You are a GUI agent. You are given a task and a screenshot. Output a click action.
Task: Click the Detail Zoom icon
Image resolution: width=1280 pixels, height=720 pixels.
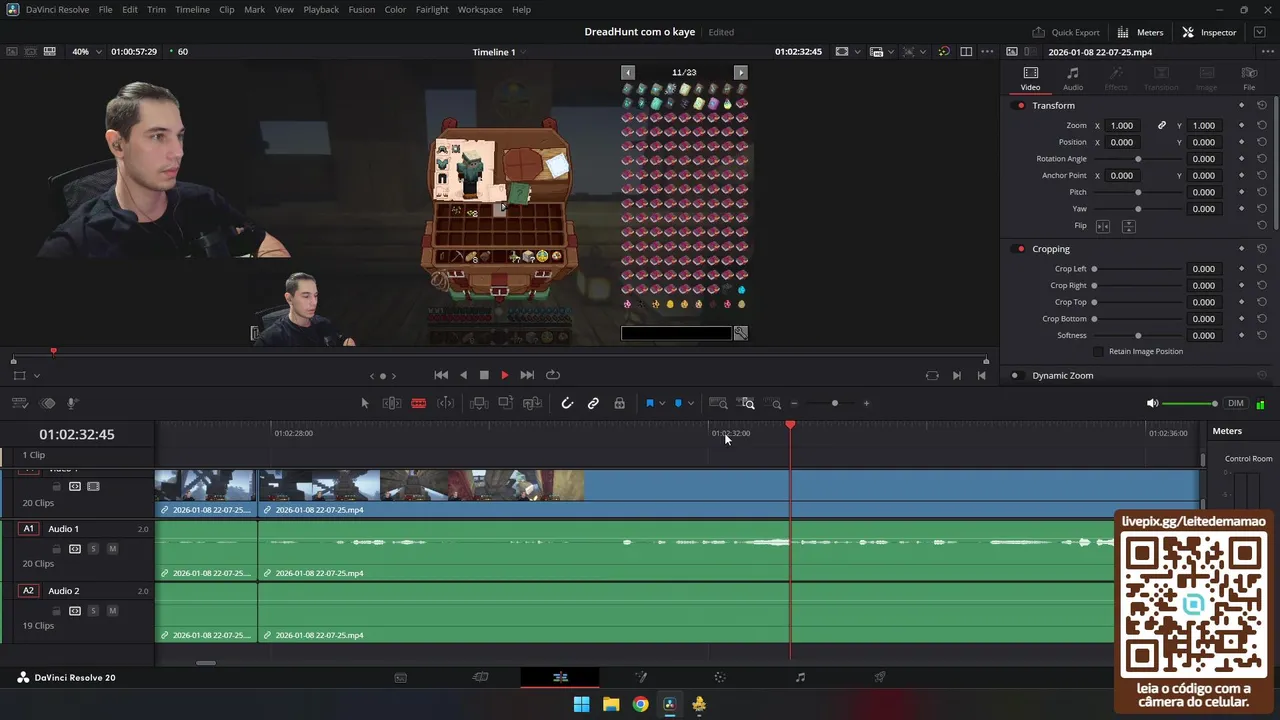coord(746,403)
